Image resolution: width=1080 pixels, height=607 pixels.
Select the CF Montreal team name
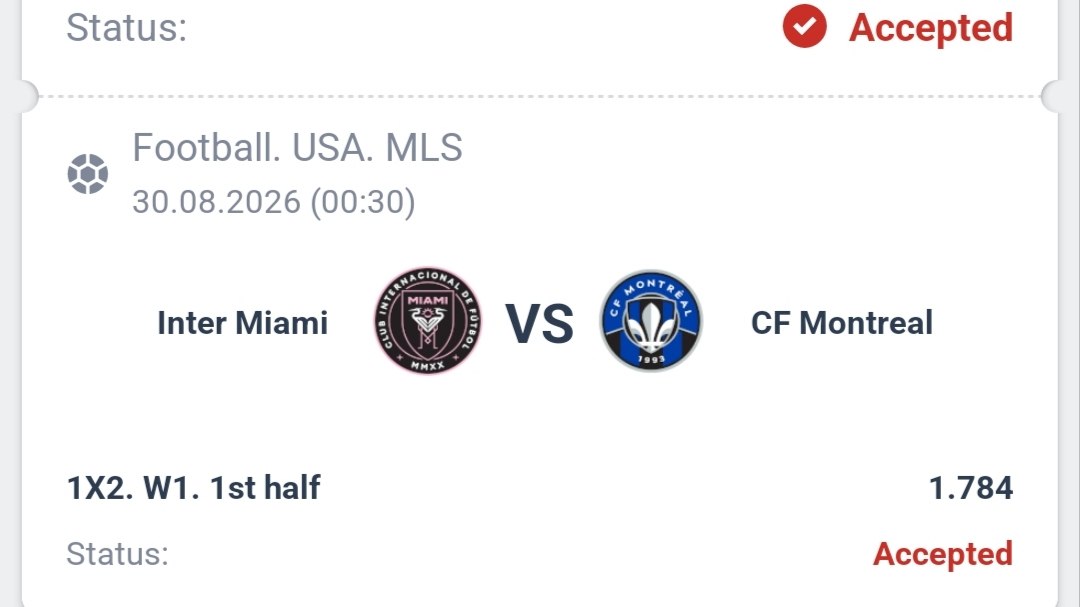(x=842, y=322)
